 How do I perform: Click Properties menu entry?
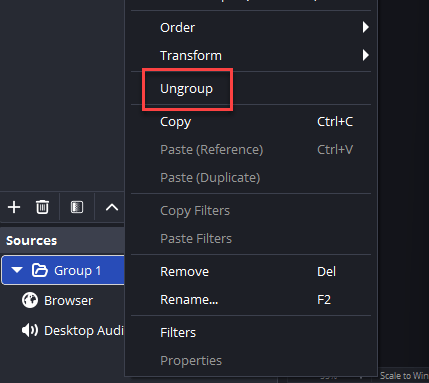(x=251, y=361)
